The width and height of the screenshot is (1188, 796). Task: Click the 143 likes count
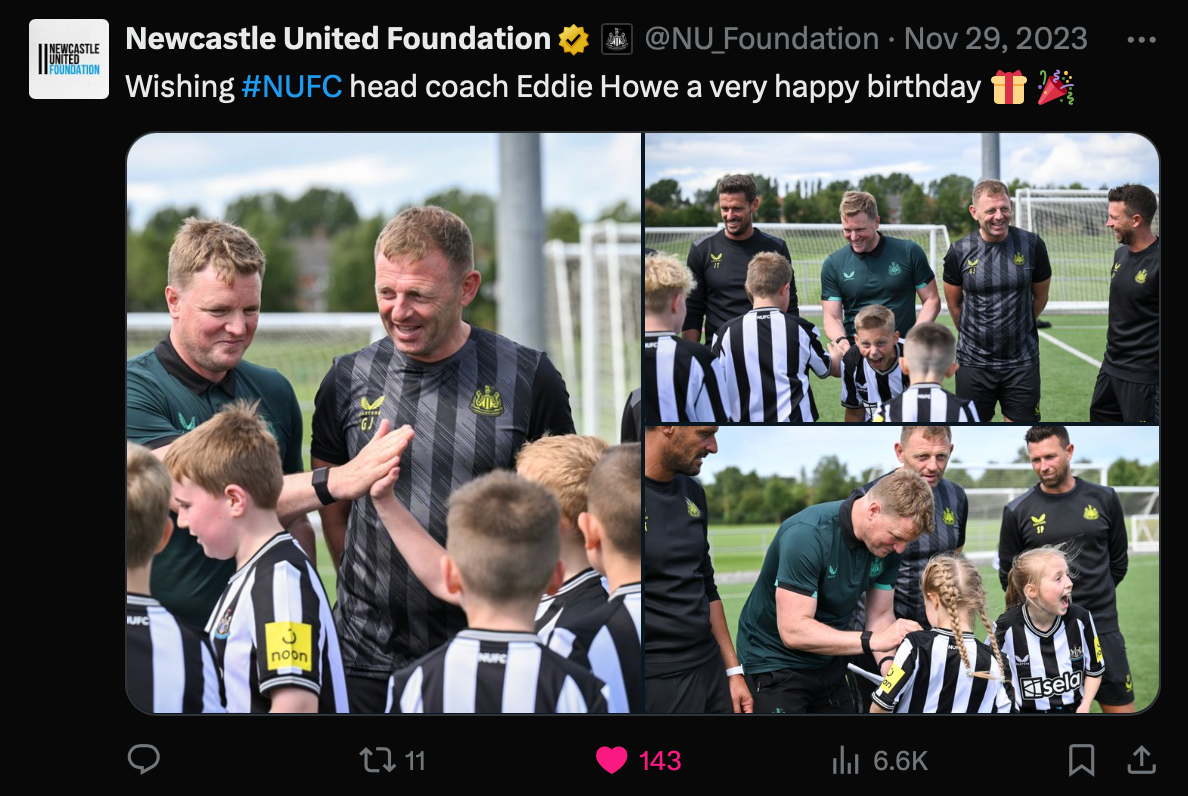pos(660,760)
